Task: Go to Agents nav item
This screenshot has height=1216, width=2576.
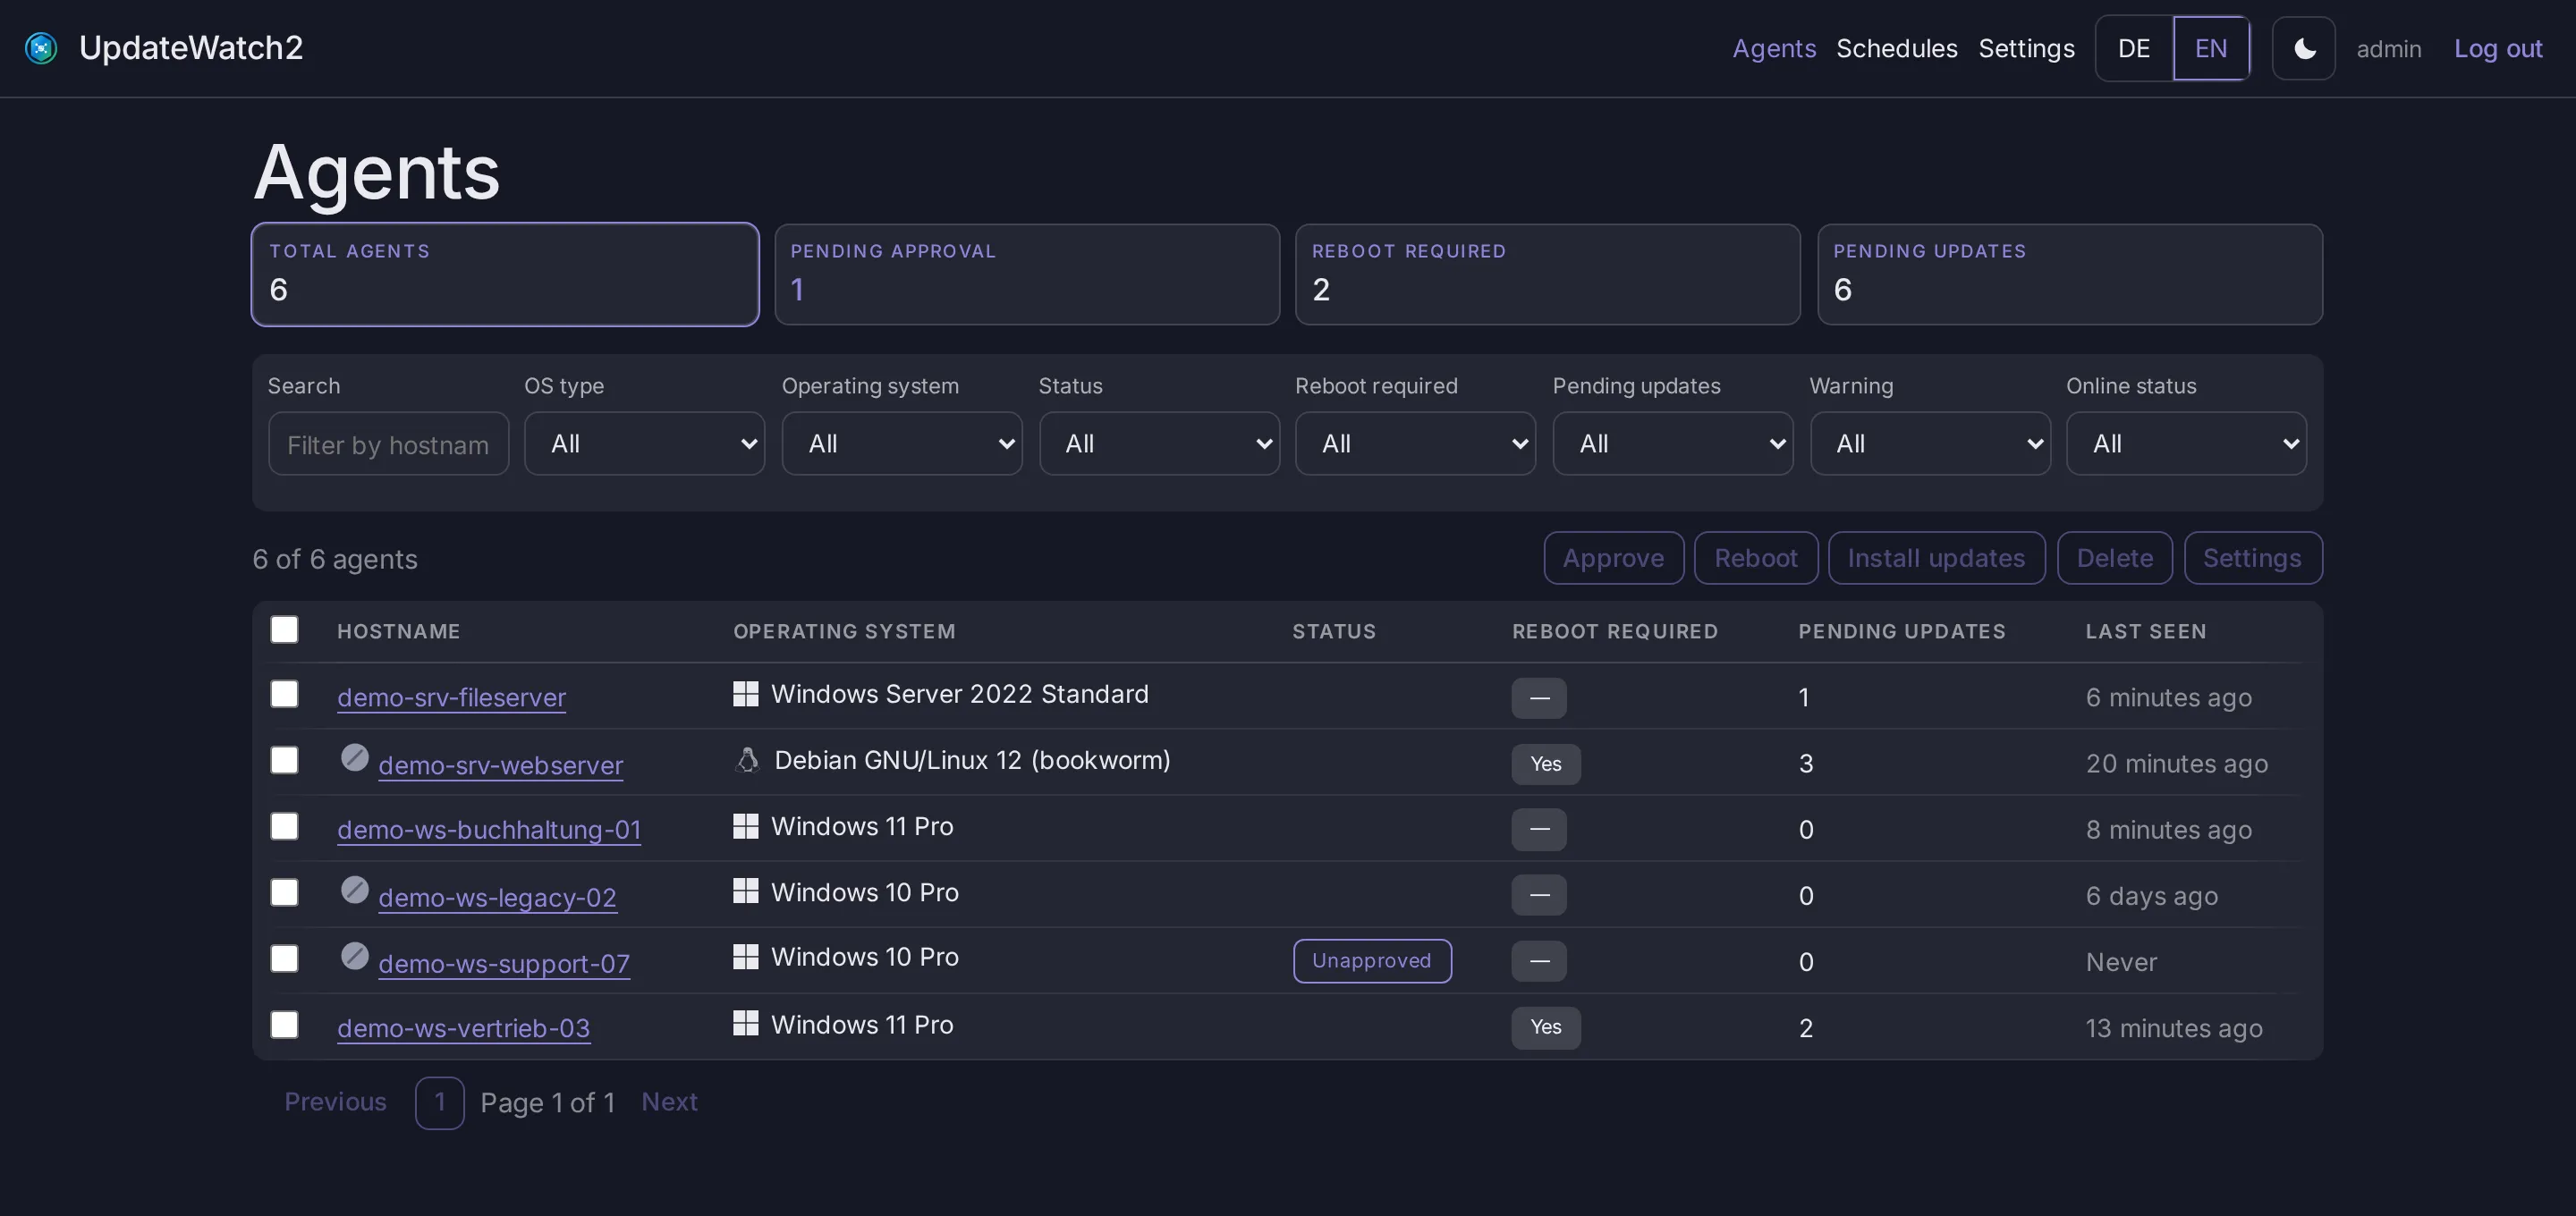Action: [1774, 48]
